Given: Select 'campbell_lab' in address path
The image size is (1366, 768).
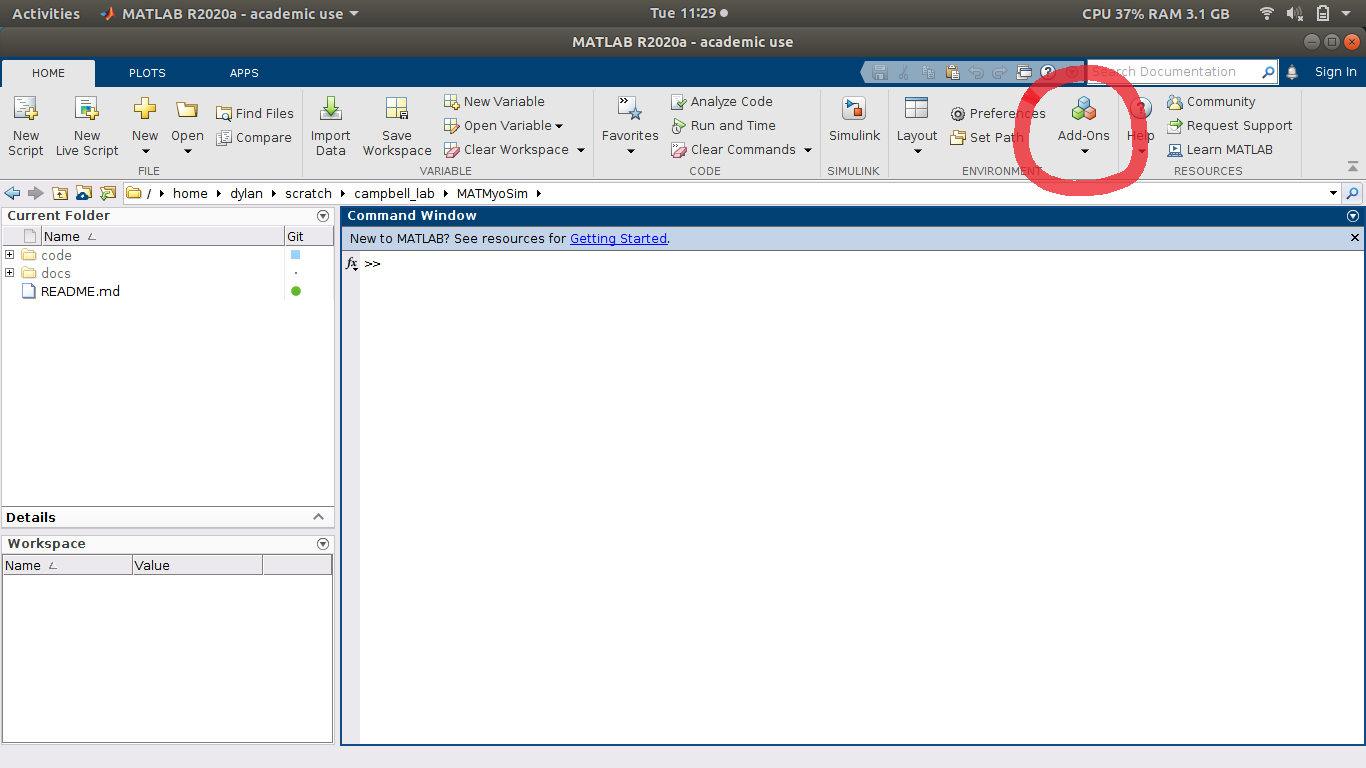Looking at the screenshot, I should coord(394,193).
